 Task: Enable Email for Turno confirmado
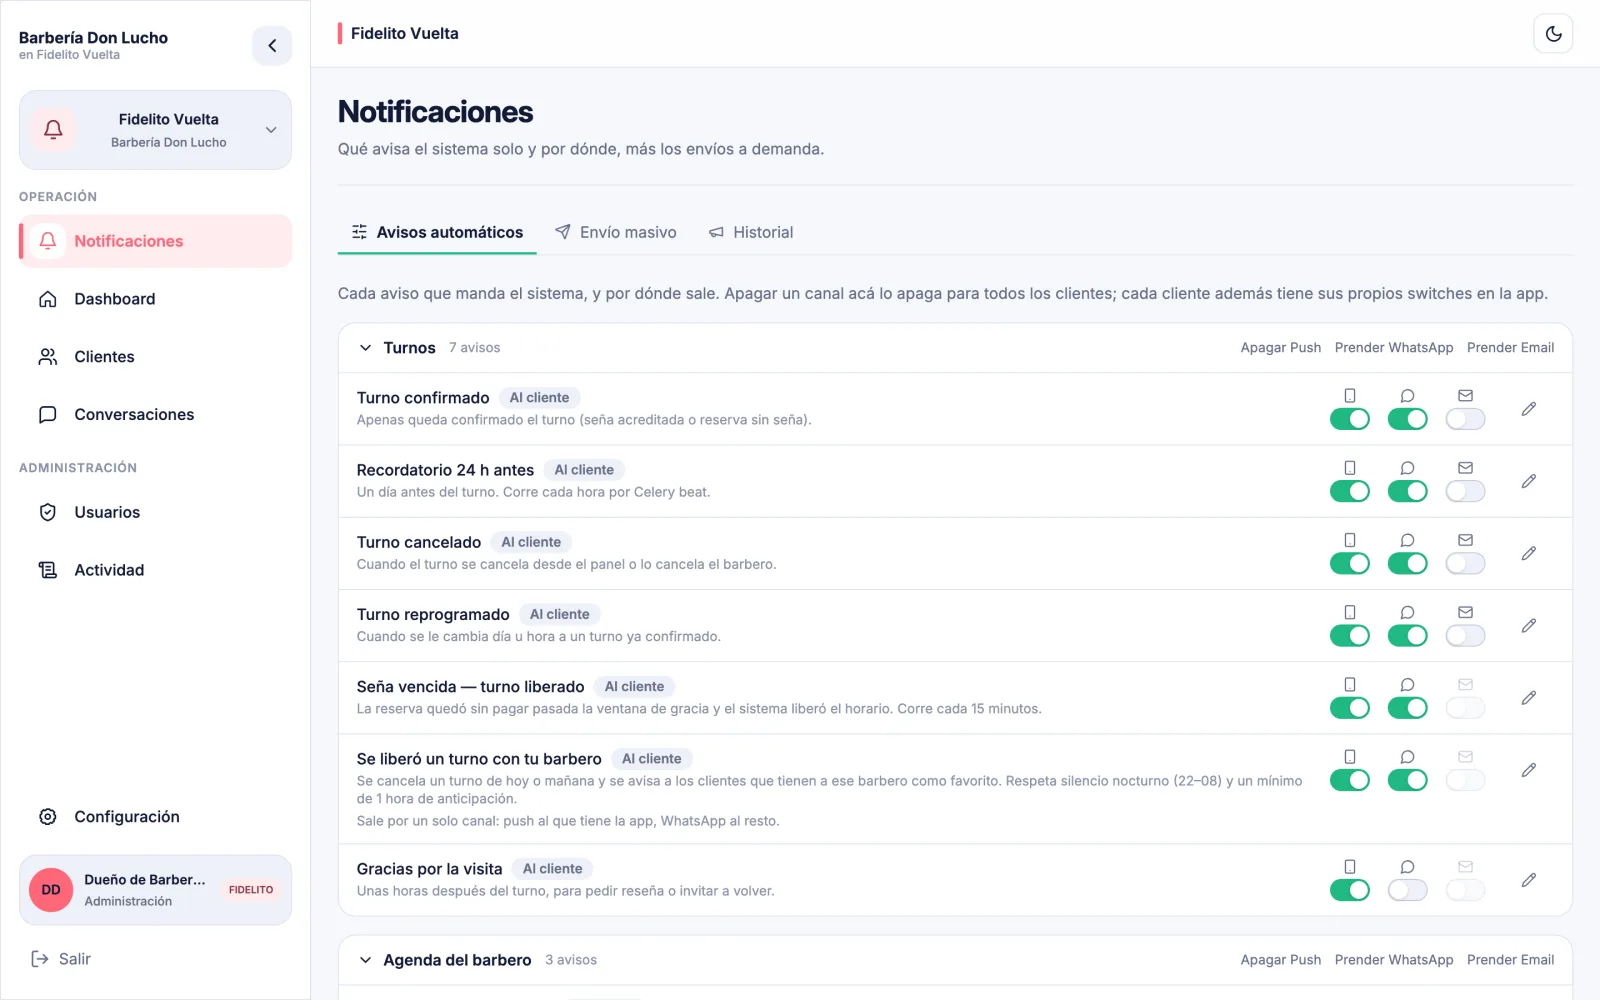pyautogui.click(x=1465, y=419)
